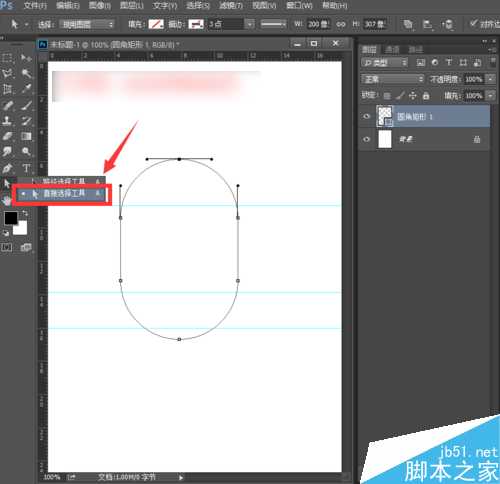Hide the rounded rectangle 1 layer
500x484 pixels.
[x=367, y=116]
